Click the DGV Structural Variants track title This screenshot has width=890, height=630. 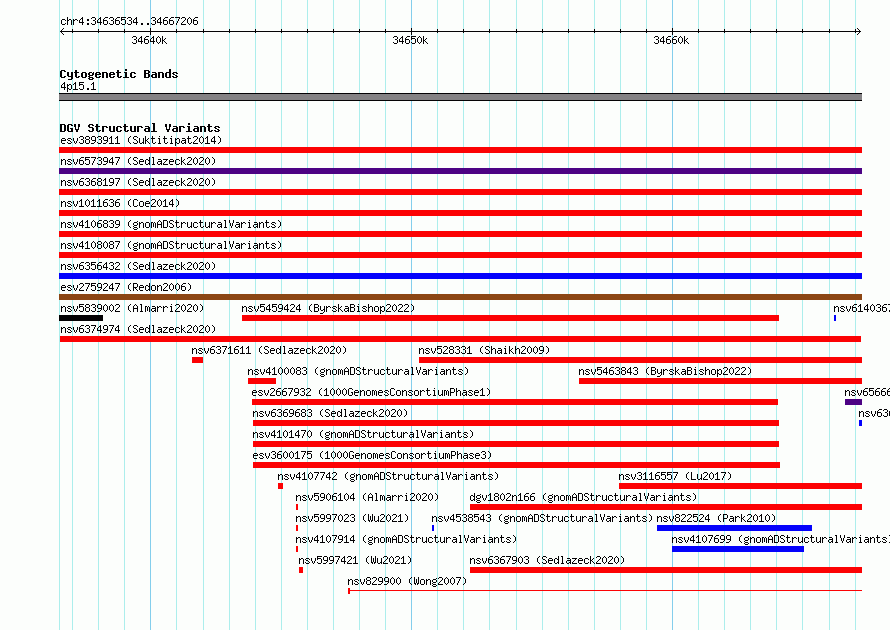click(140, 128)
